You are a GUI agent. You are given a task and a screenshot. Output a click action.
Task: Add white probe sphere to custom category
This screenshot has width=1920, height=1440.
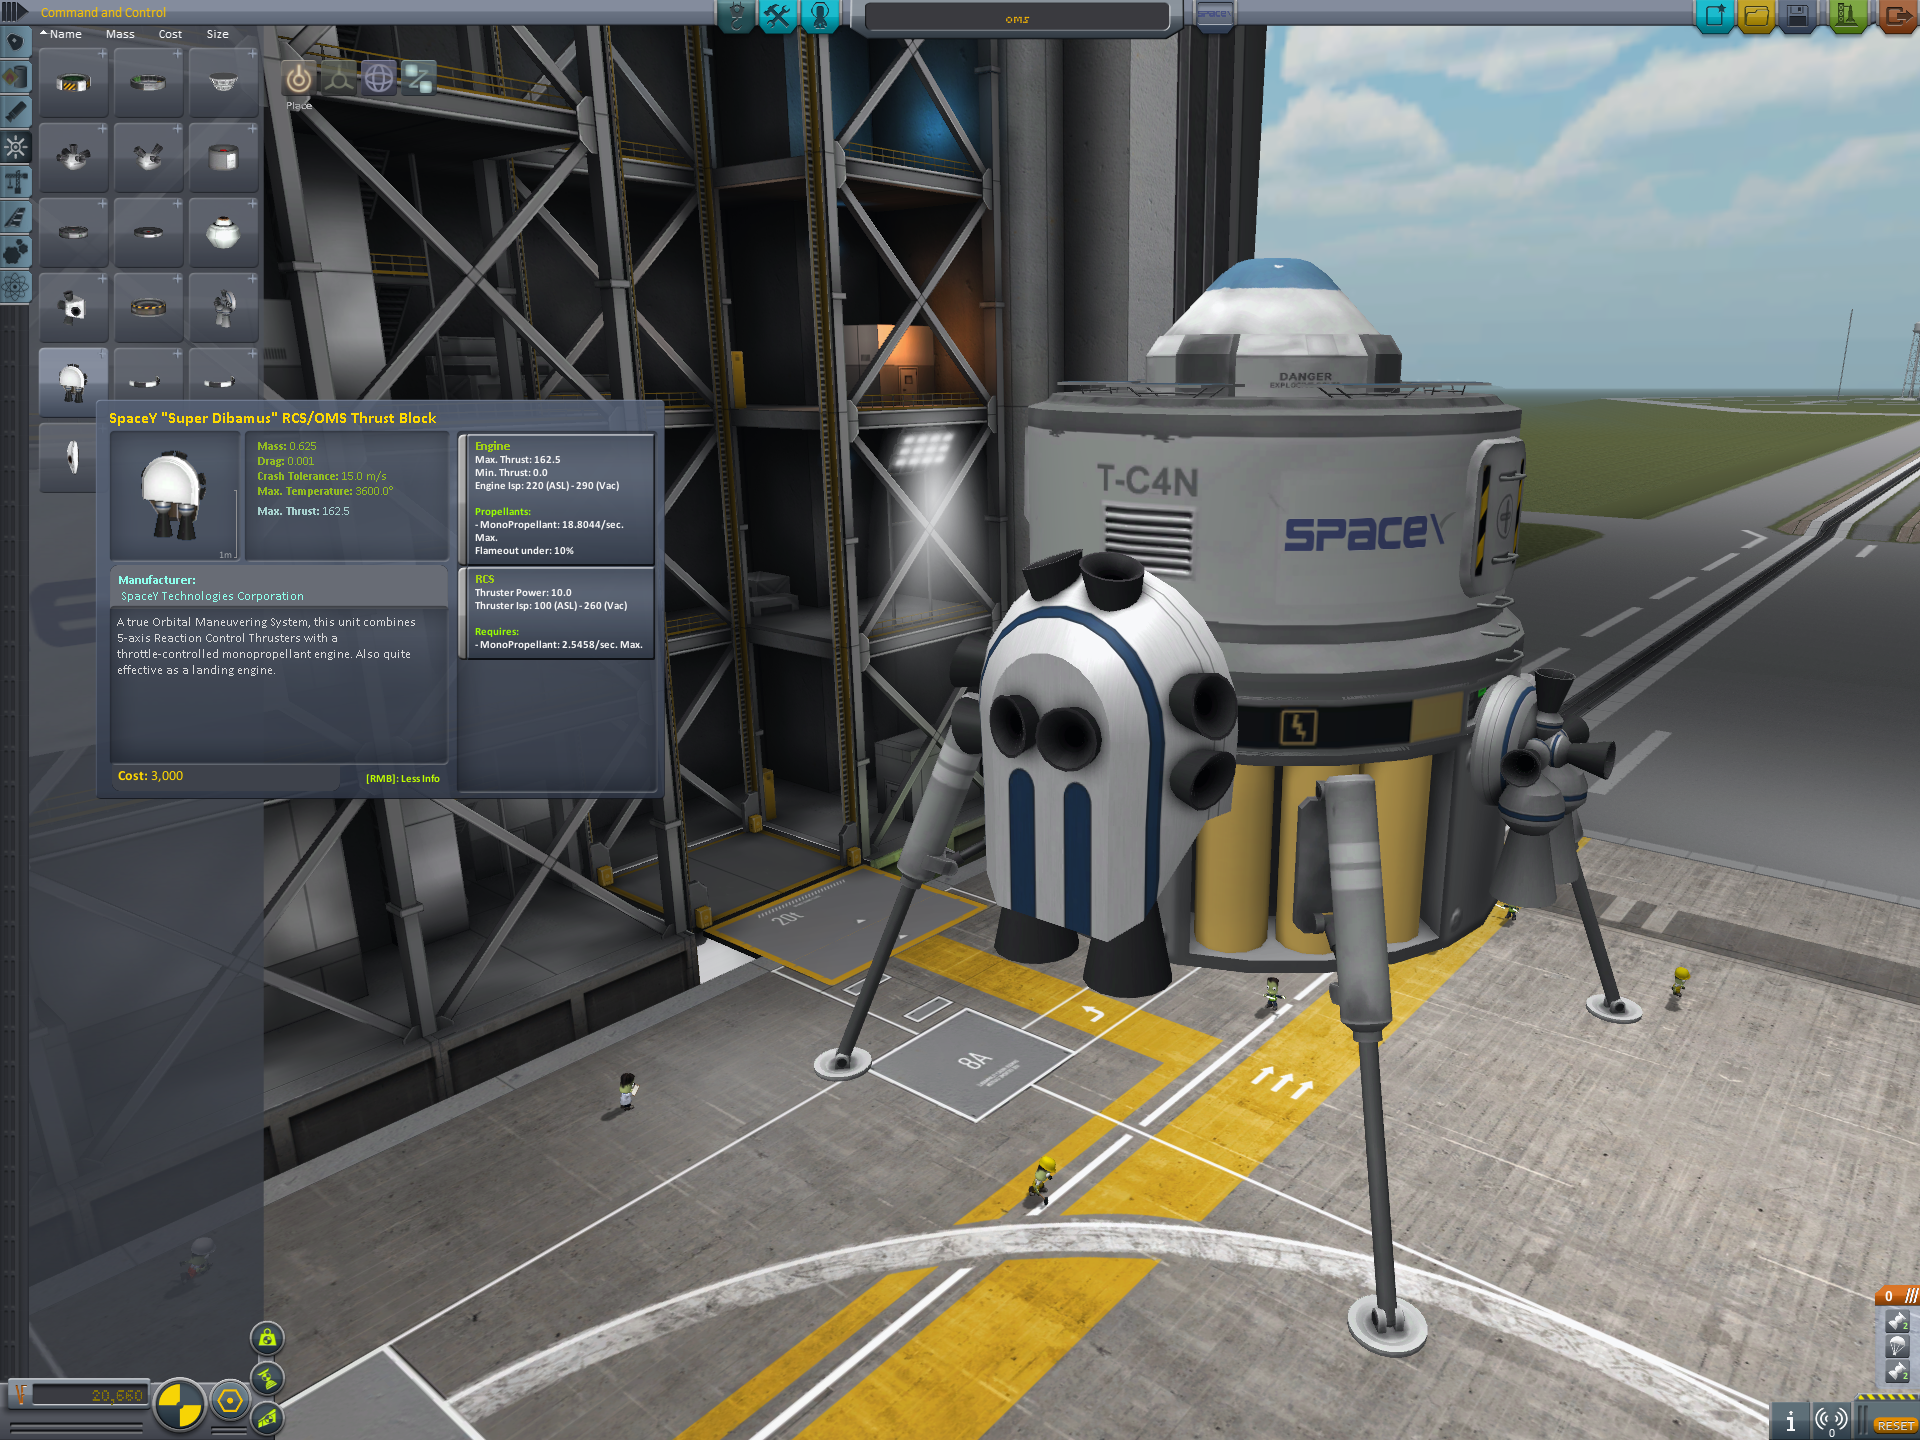[x=252, y=204]
